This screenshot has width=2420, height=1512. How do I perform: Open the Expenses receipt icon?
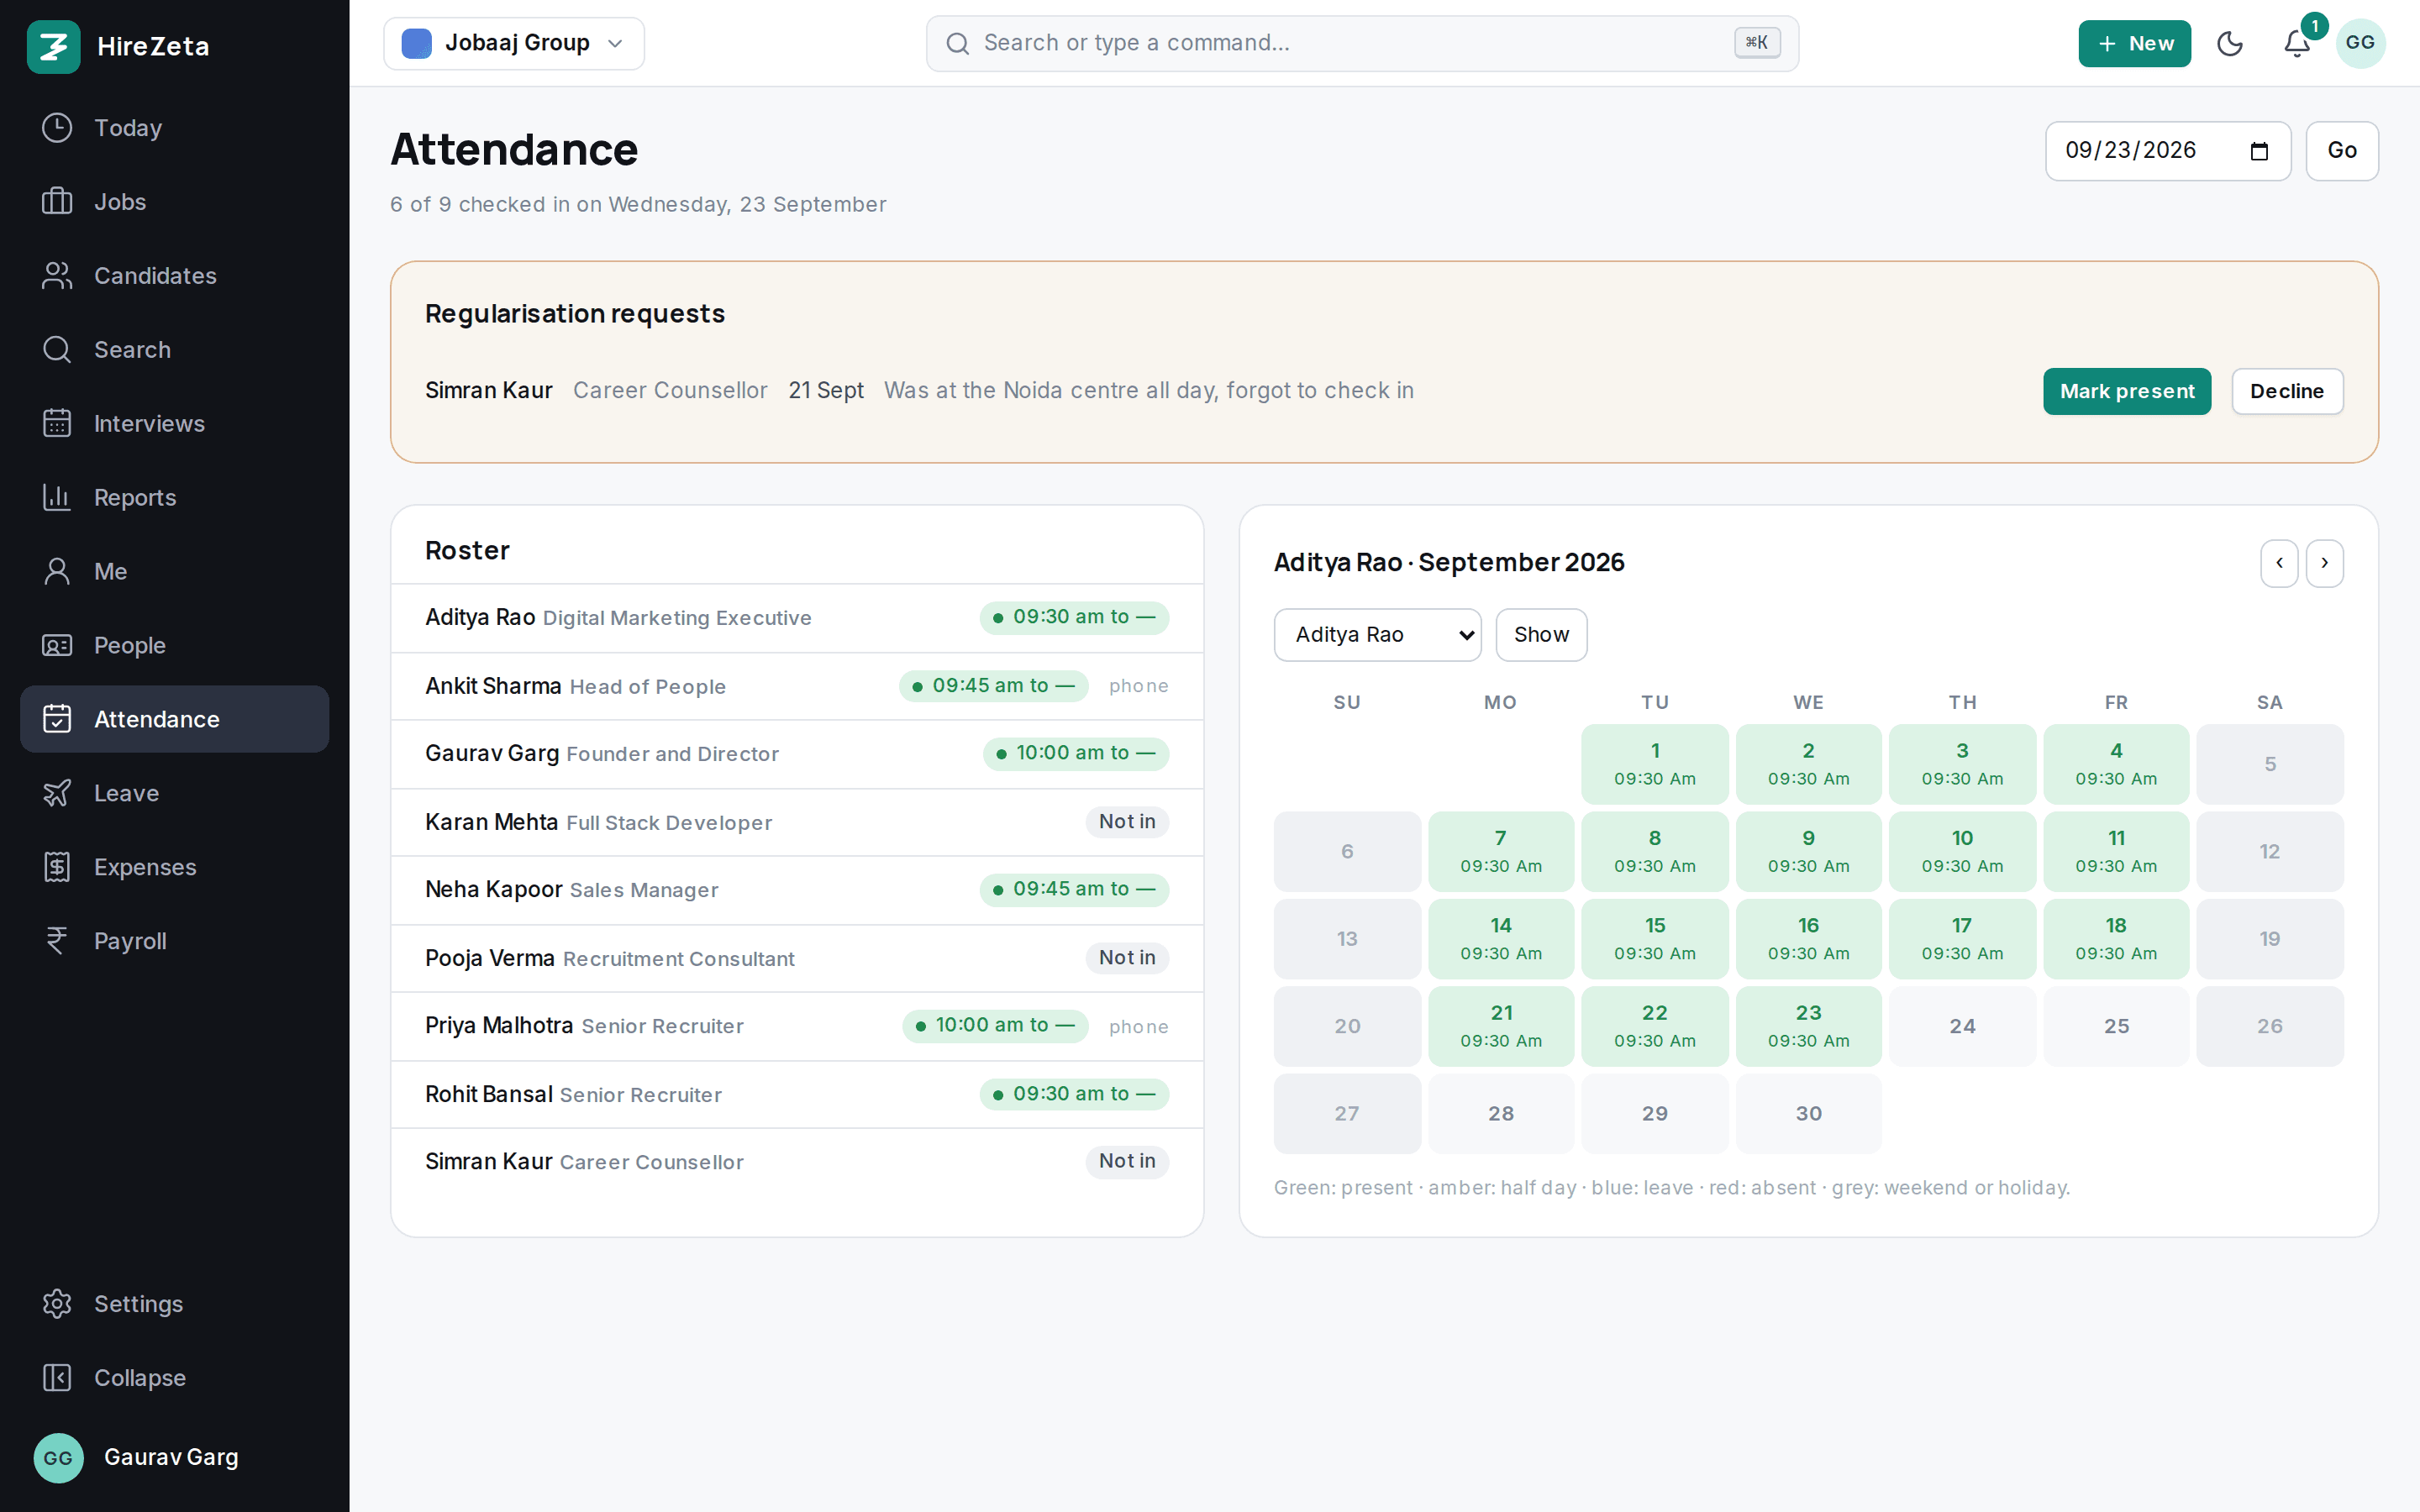57,867
